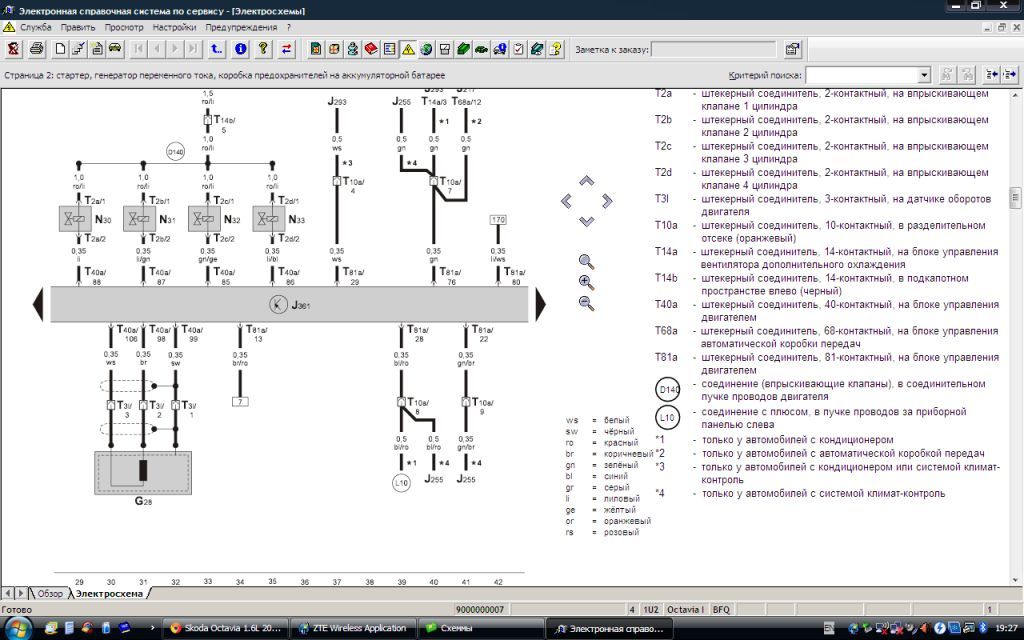Open the Просмотр menu
Viewport: 1024px width, 640px height.
pyautogui.click(x=124, y=27)
